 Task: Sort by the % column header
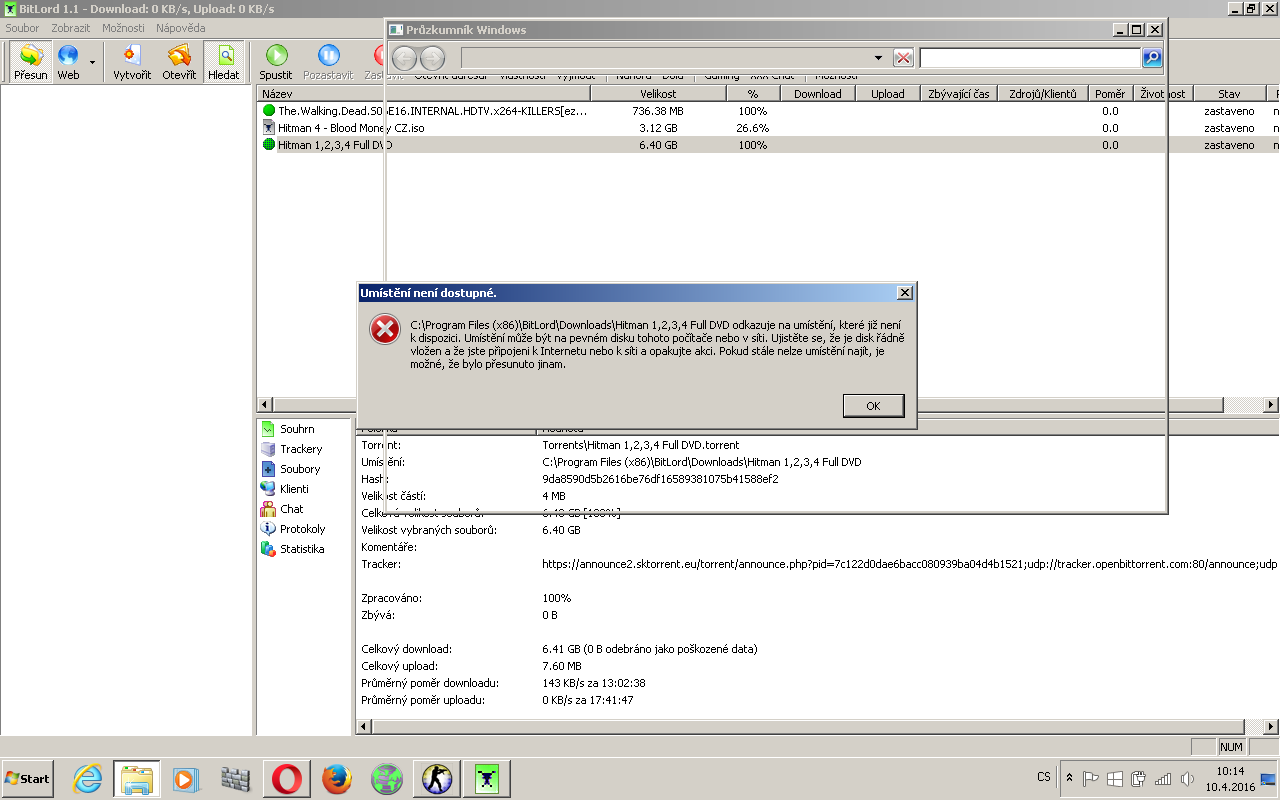(752, 94)
